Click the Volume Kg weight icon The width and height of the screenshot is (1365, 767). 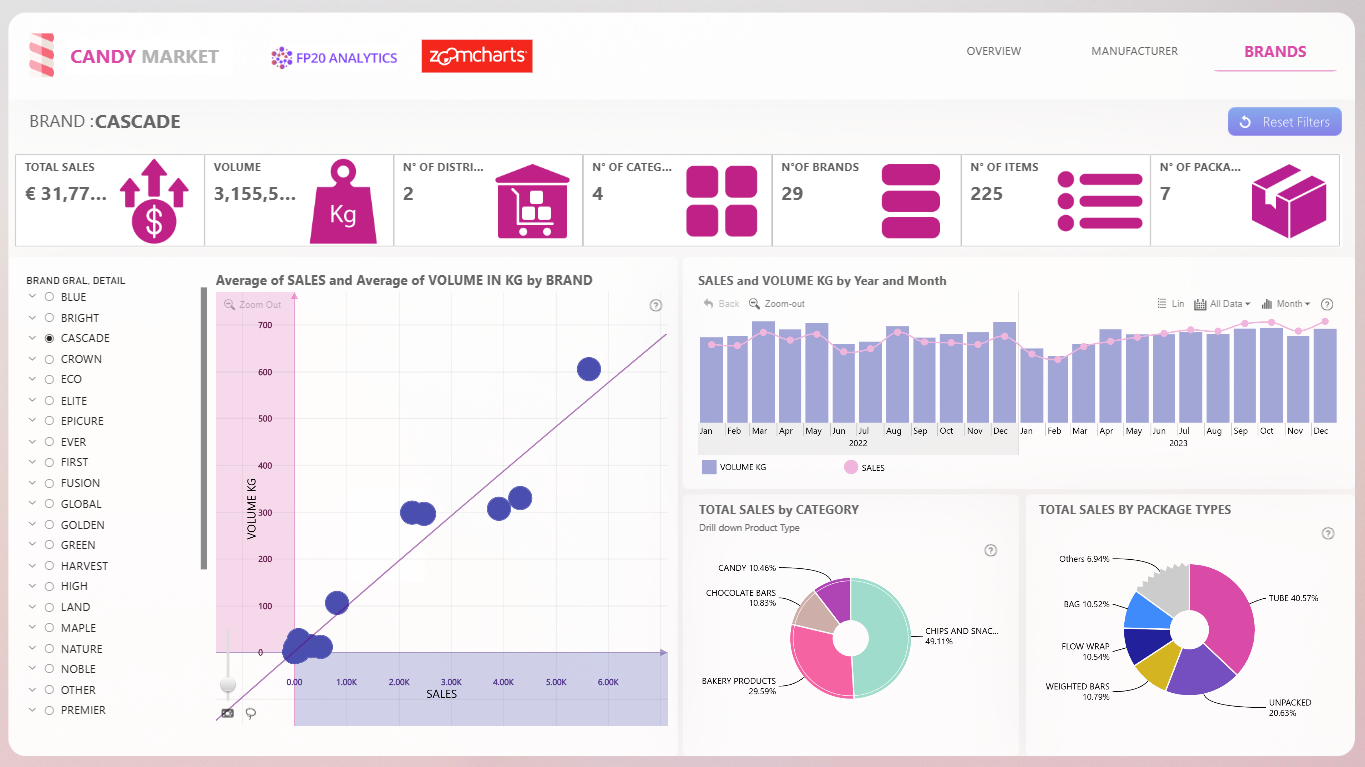click(343, 200)
